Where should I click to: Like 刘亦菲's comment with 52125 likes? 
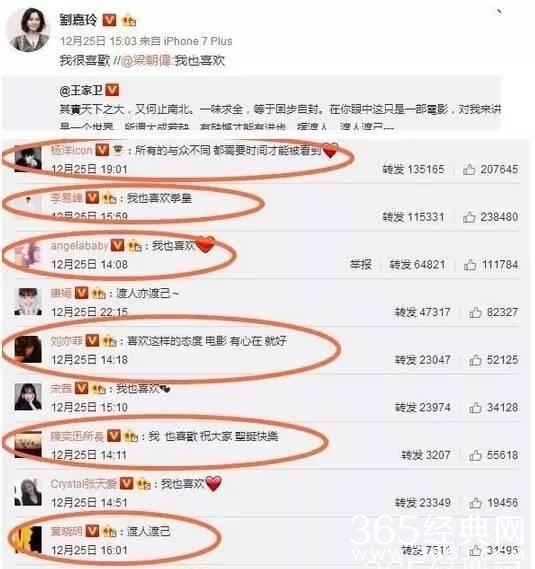pyautogui.click(x=475, y=360)
